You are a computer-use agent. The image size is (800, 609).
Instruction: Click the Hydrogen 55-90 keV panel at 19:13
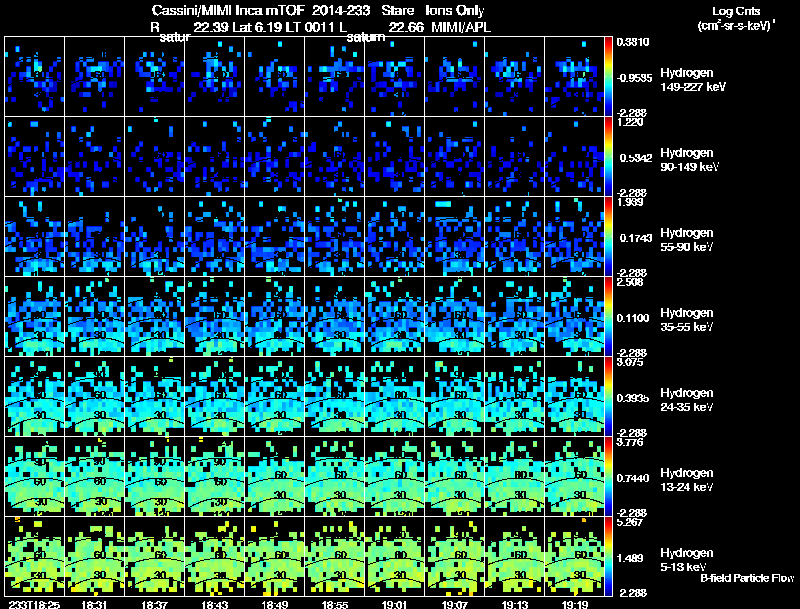(x=515, y=236)
